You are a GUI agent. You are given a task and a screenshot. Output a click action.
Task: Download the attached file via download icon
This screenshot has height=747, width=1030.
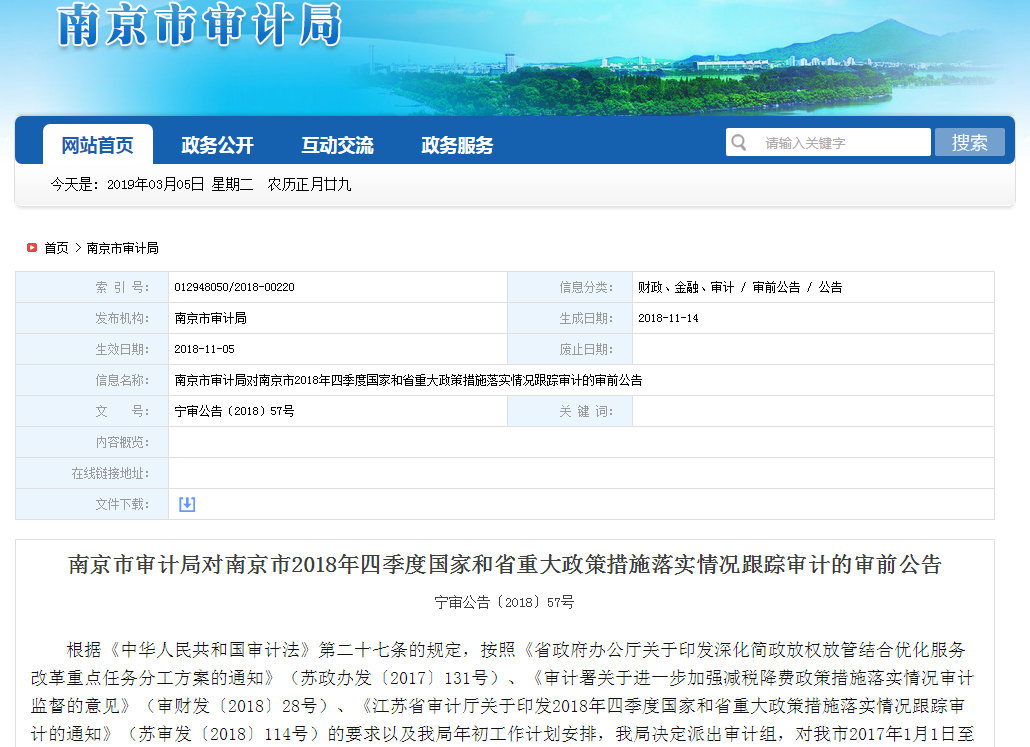pyautogui.click(x=187, y=504)
